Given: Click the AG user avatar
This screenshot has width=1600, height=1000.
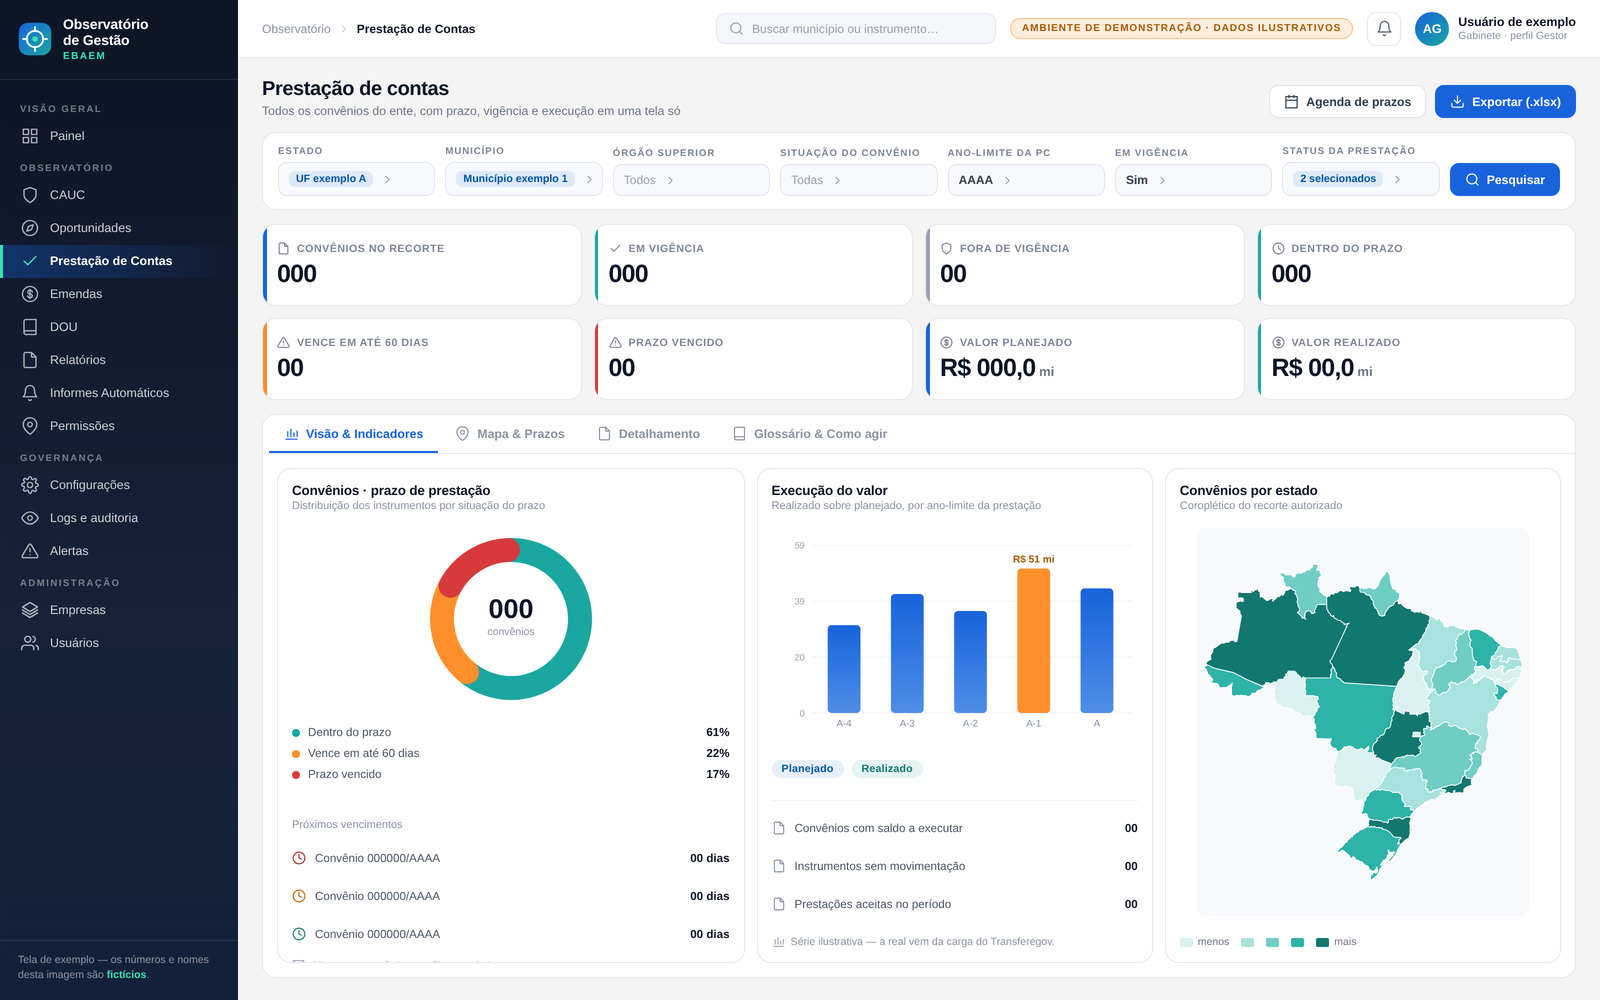Looking at the screenshot, I should tap(1432, 29).
